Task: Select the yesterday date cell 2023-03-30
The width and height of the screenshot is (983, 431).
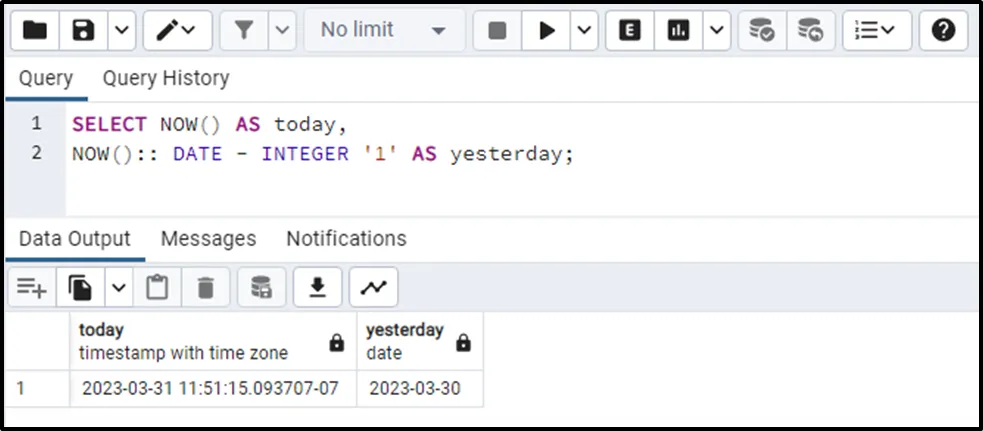Action: [x=415, y=389]
